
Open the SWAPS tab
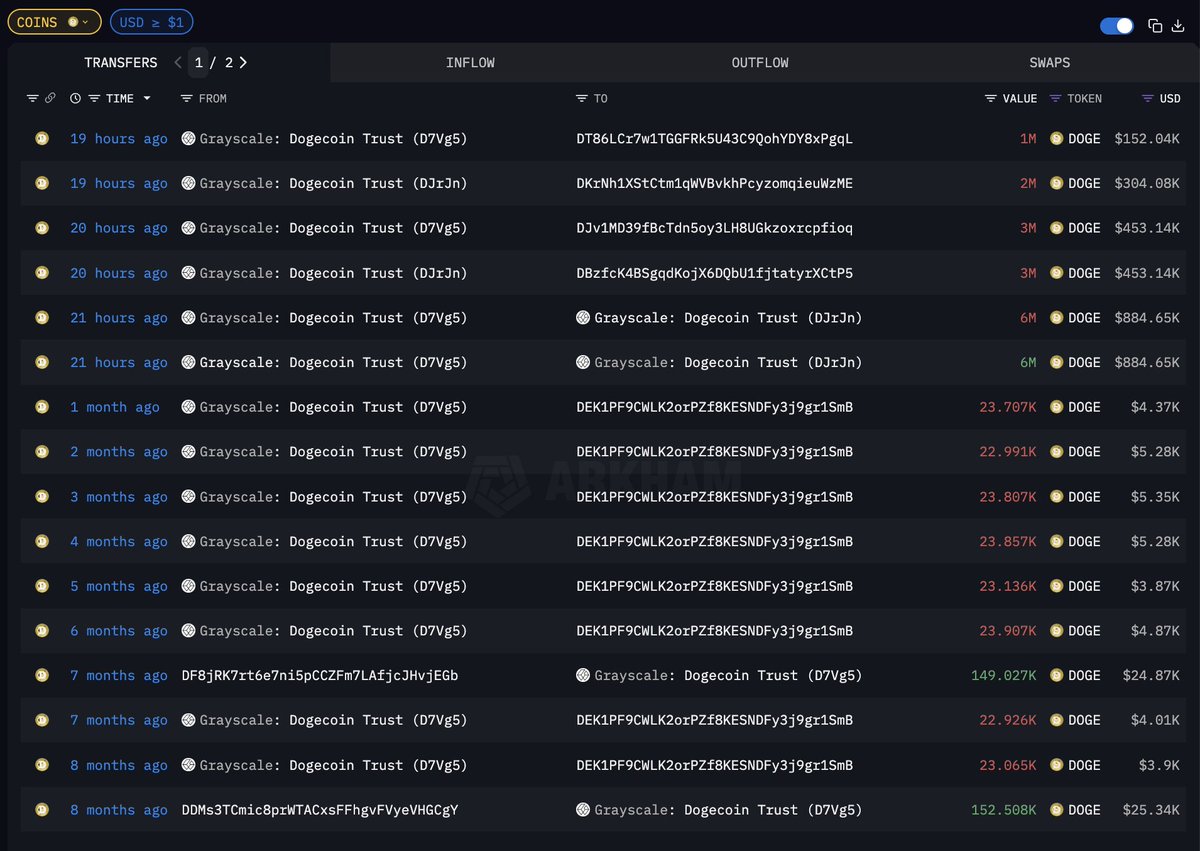coord(1049,62)
